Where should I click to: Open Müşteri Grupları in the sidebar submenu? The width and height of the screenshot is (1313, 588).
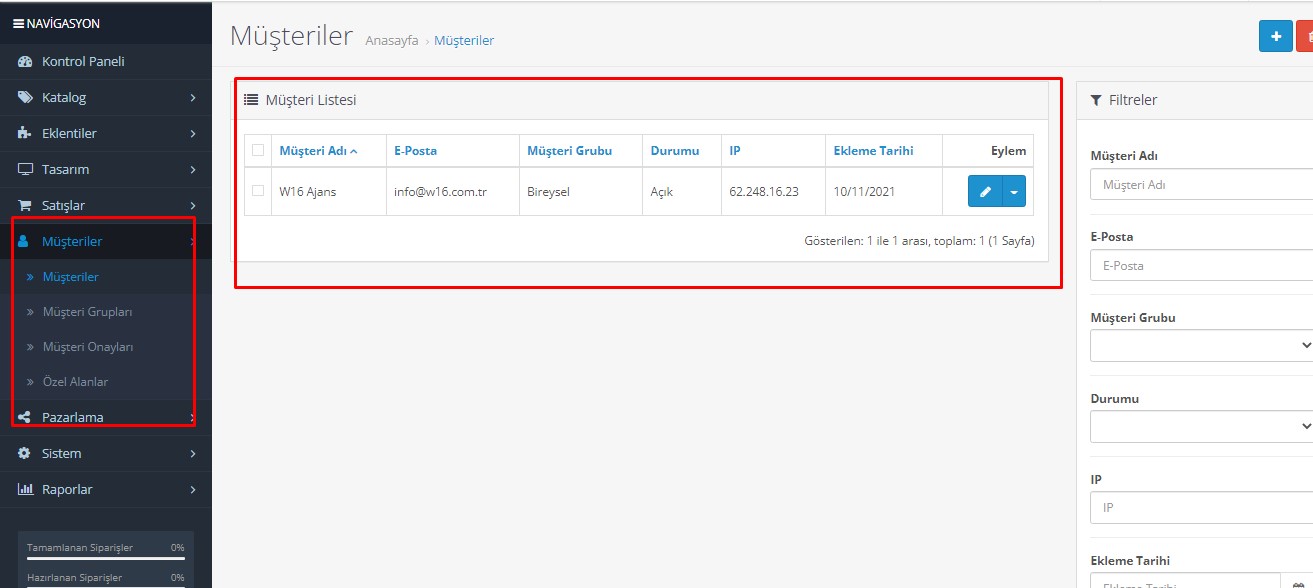(x=87, y=312)
